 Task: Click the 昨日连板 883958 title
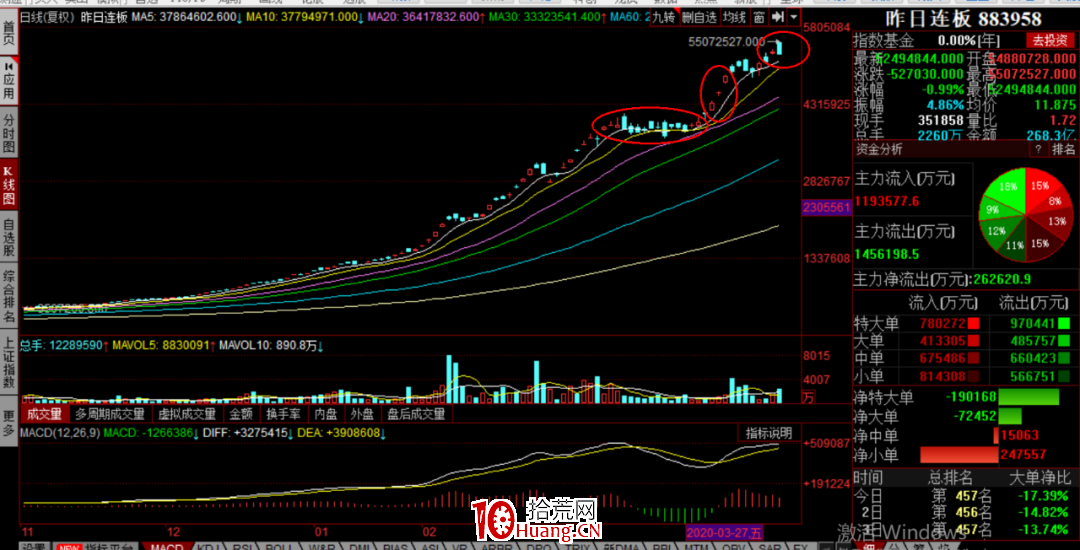click(x=965, y=18)
